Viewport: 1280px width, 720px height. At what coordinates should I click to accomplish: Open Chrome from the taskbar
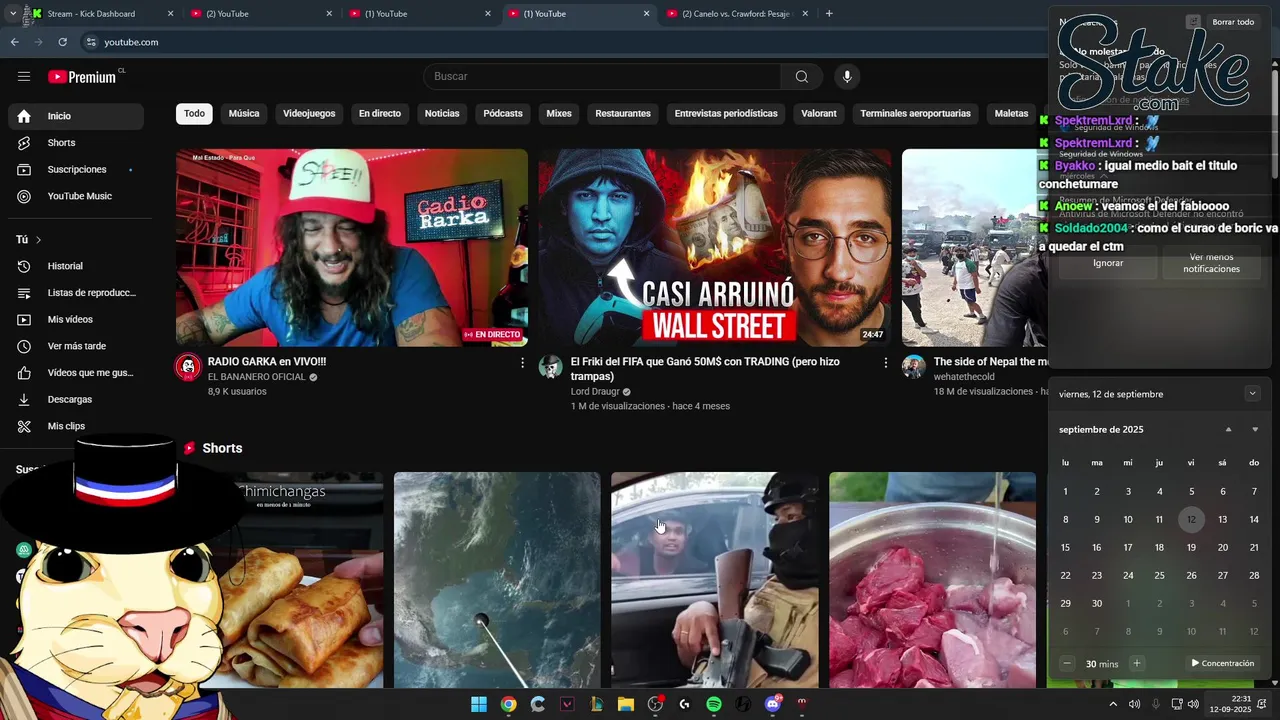tap(508, 704)
